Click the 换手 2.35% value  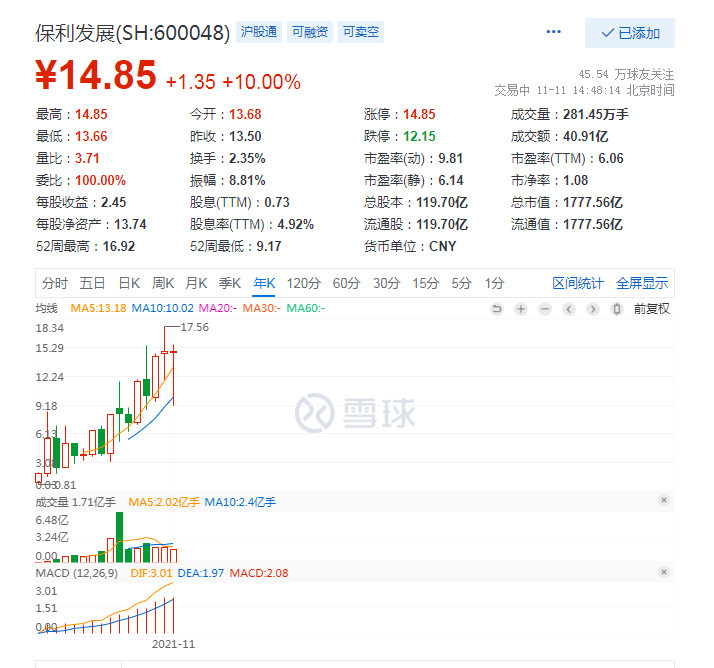(x=247, y=158)
